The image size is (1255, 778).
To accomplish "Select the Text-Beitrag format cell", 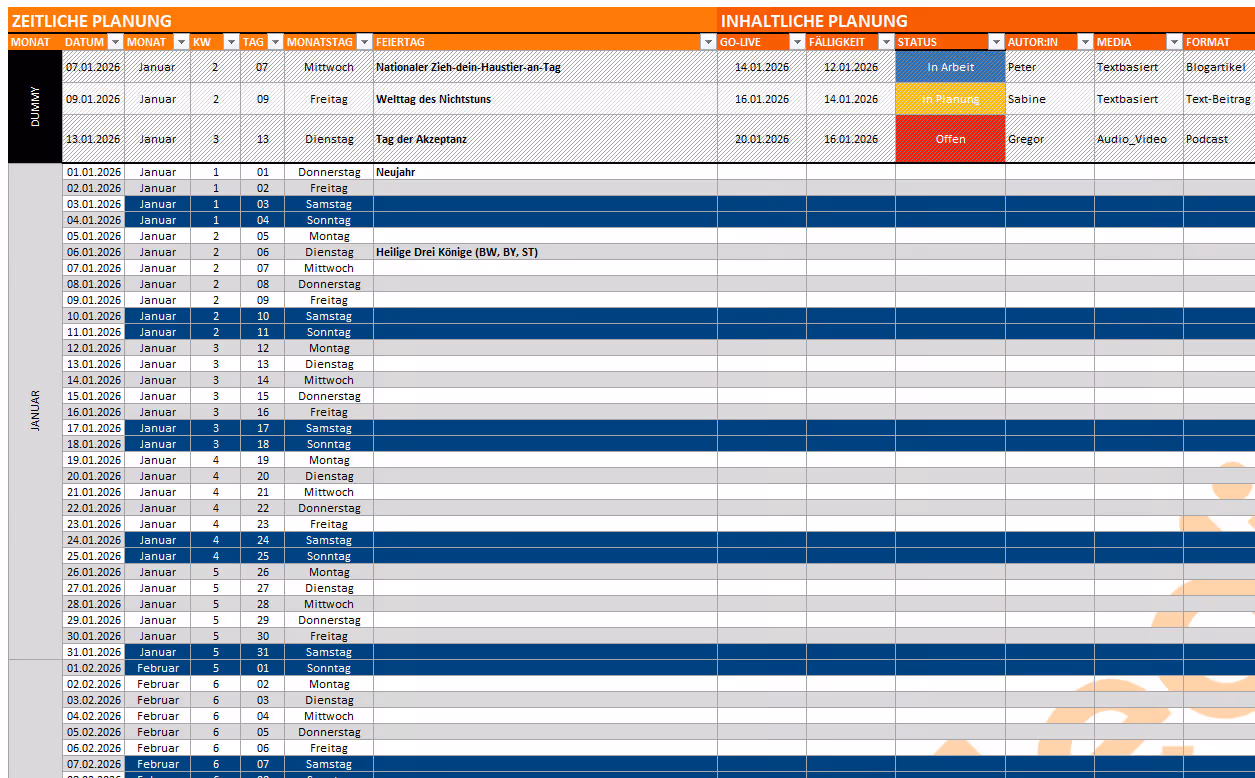I will (1219, 99).
